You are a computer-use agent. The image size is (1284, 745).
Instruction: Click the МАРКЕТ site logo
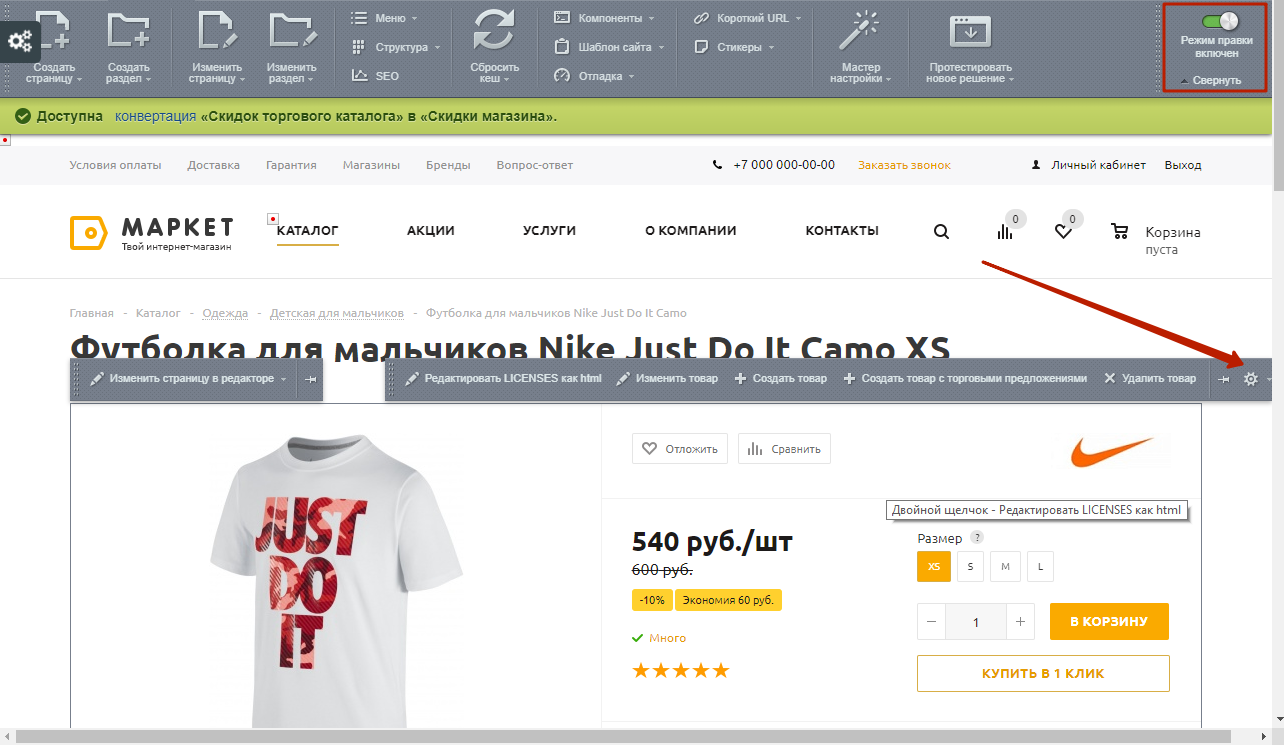pos(152,233)
